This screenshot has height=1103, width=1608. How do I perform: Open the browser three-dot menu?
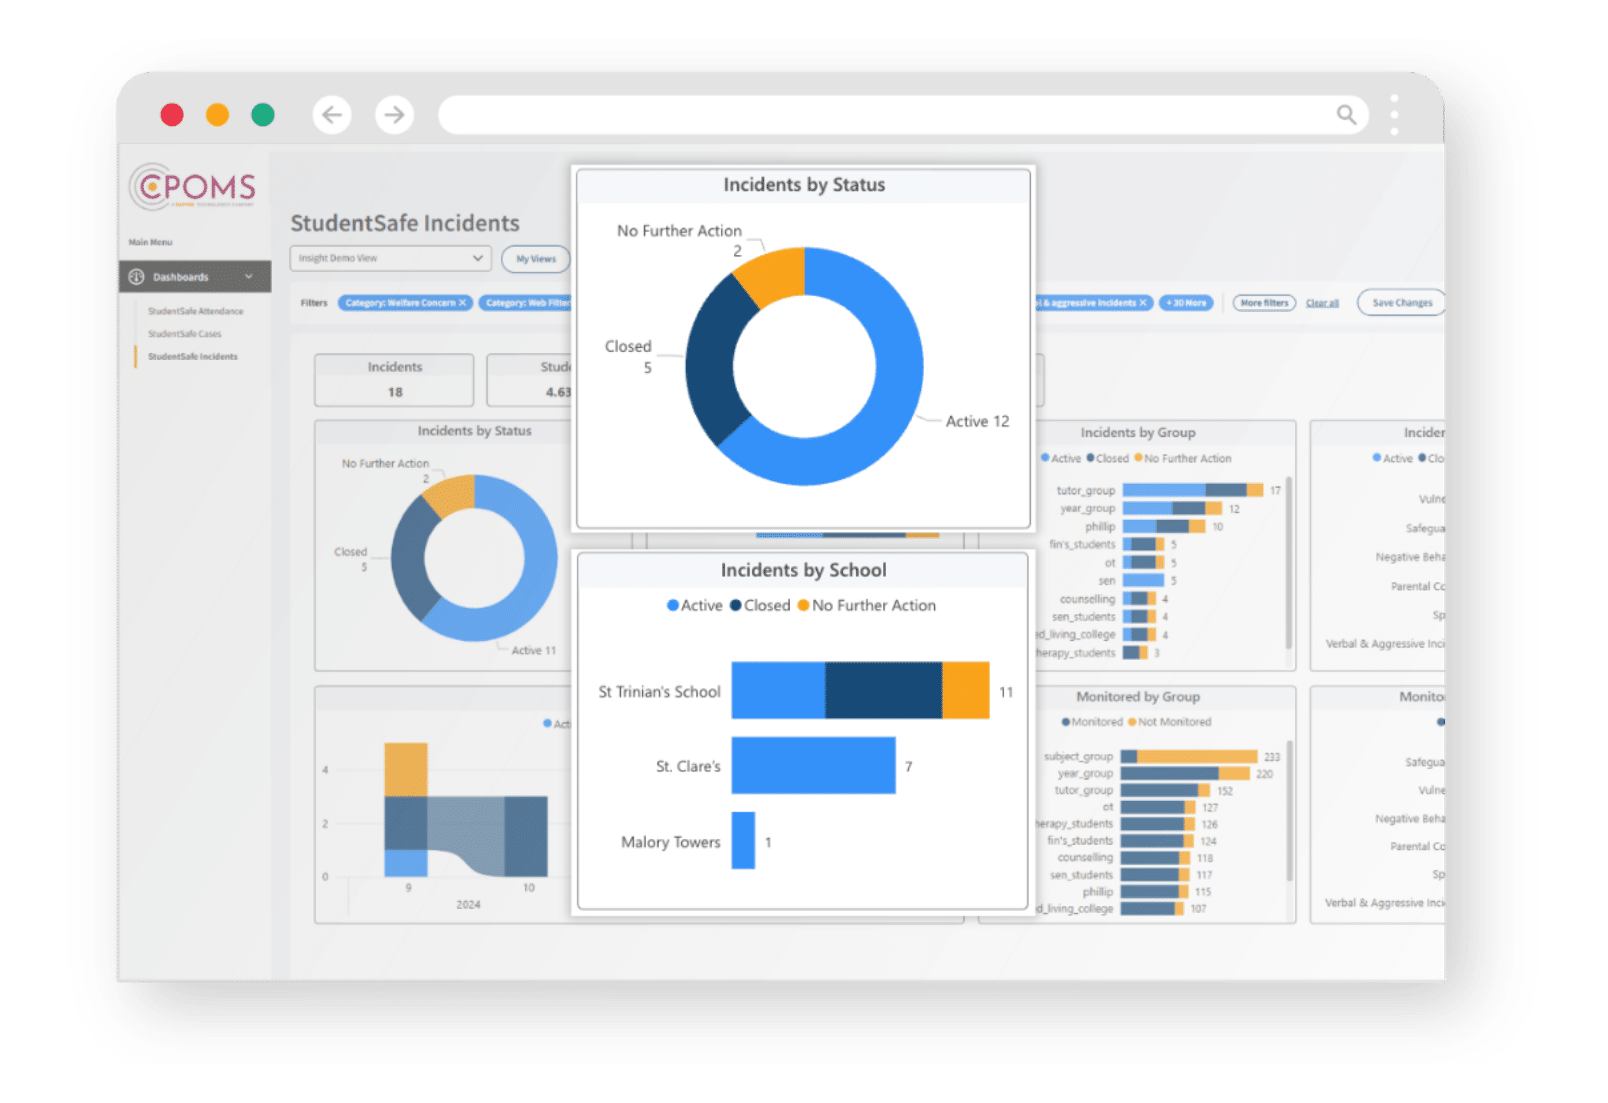tap(1394, 115)
